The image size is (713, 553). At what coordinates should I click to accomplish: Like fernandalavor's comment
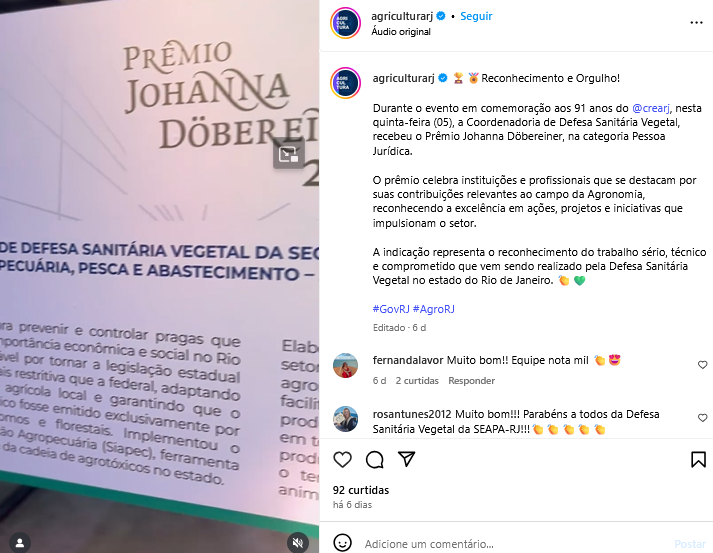click(703, 365)
